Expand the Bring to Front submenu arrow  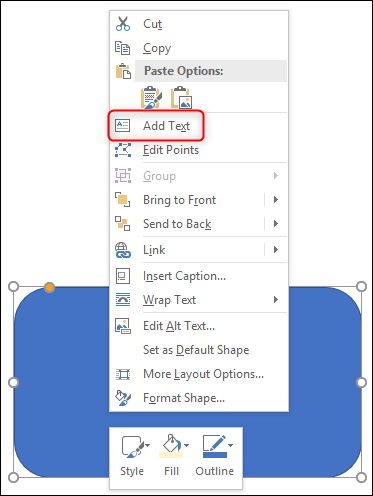pyautogui.click(x=276, y=200)
